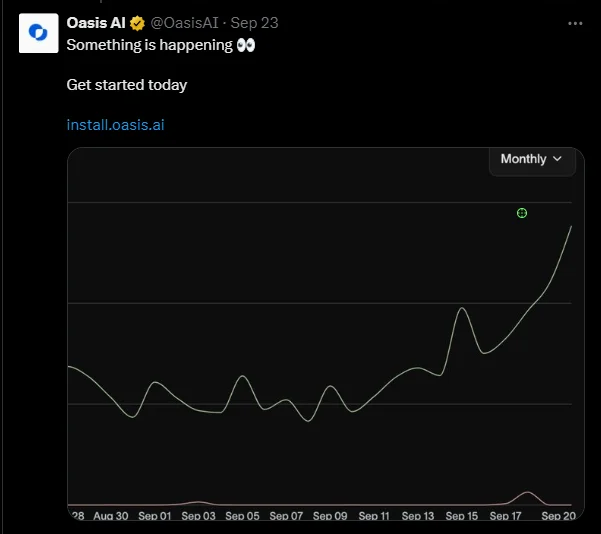Click the green crosshair marker on chart

click(522, 213)
